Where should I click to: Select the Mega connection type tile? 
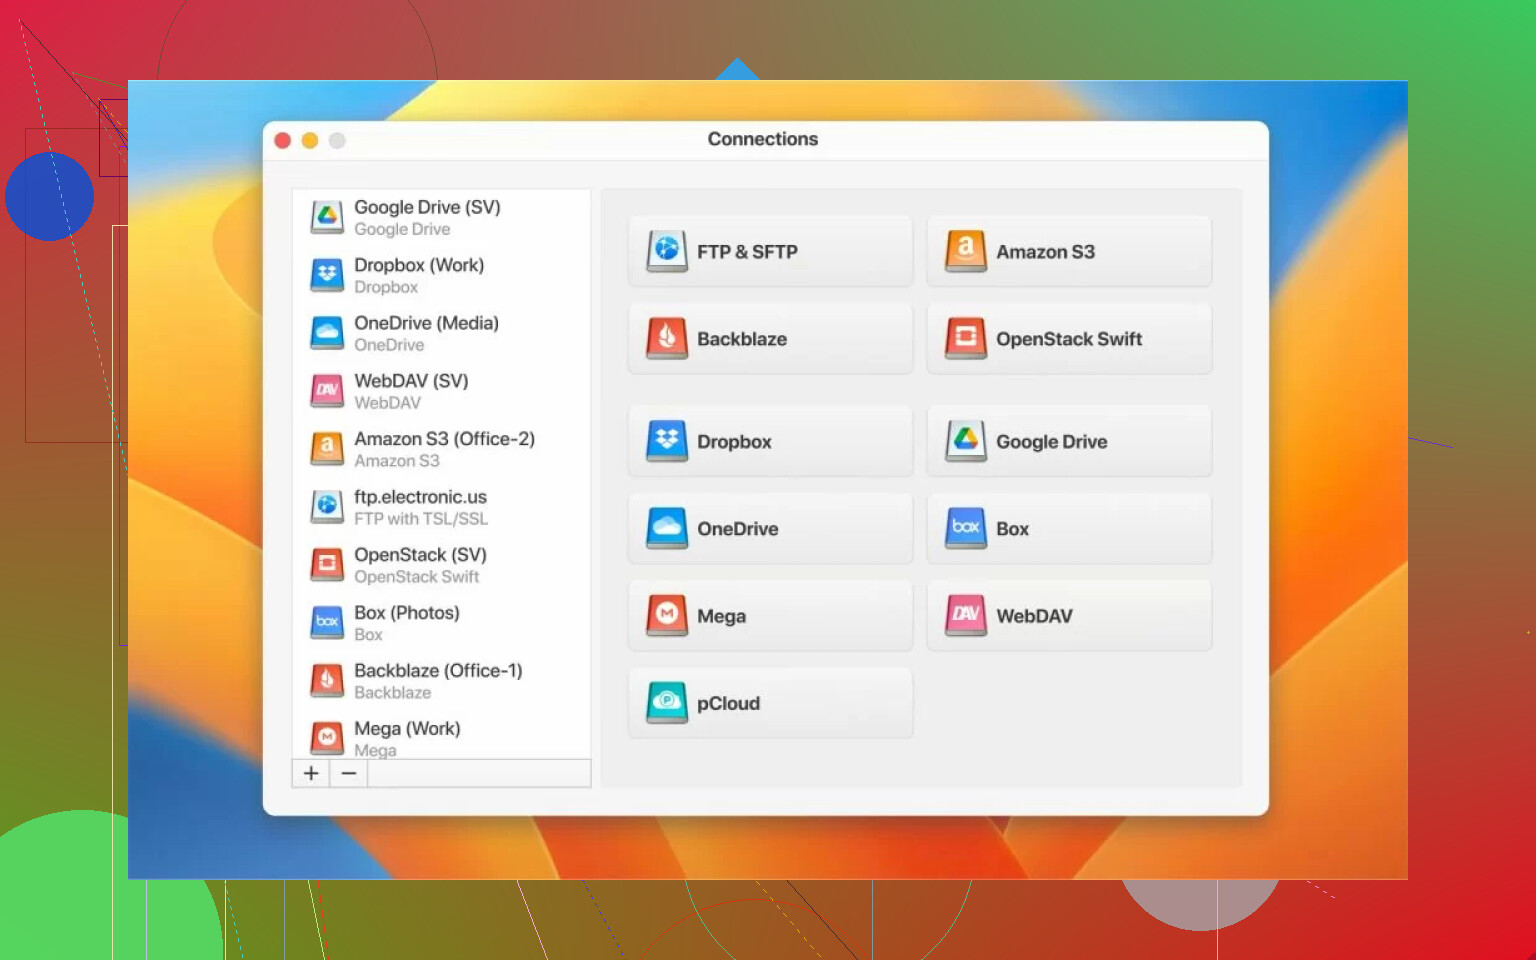pyautogui.click(x=770, y=616)
